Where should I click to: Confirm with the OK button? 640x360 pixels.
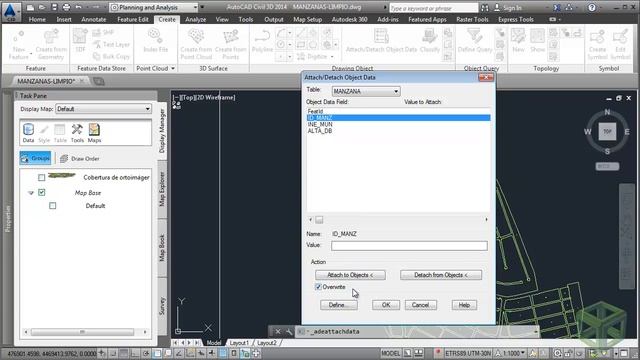(386, 305)
